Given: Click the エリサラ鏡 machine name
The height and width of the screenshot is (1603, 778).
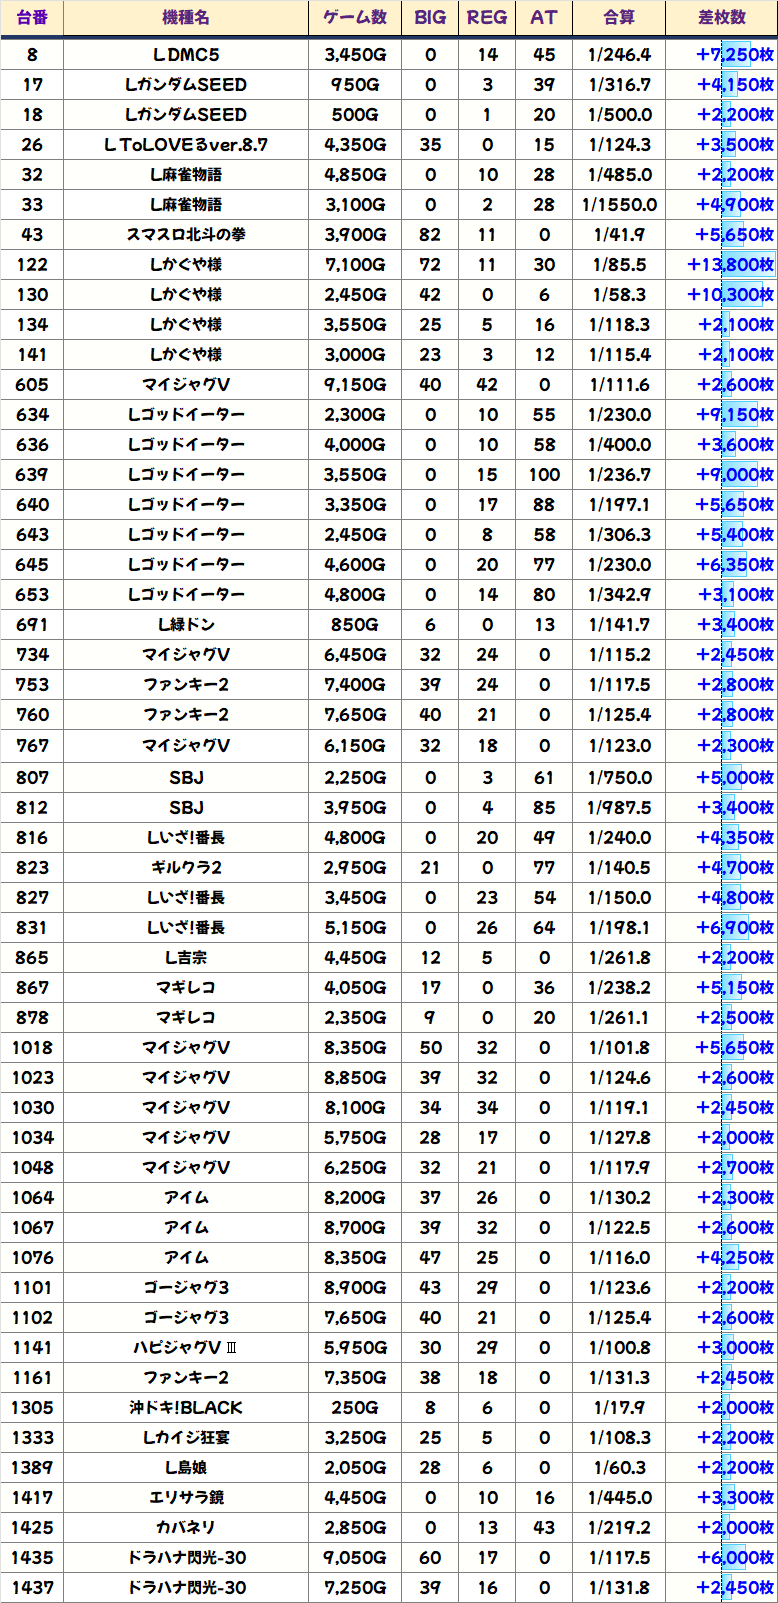Looking at the screenshot, I should [186, 1497].
